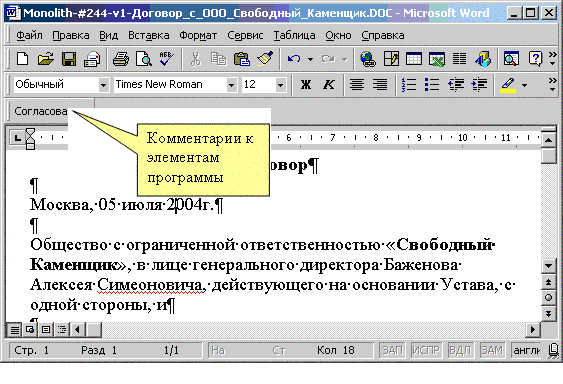Send document by e-mail icon
The image size is (563, 384).
tap(92, 59)
